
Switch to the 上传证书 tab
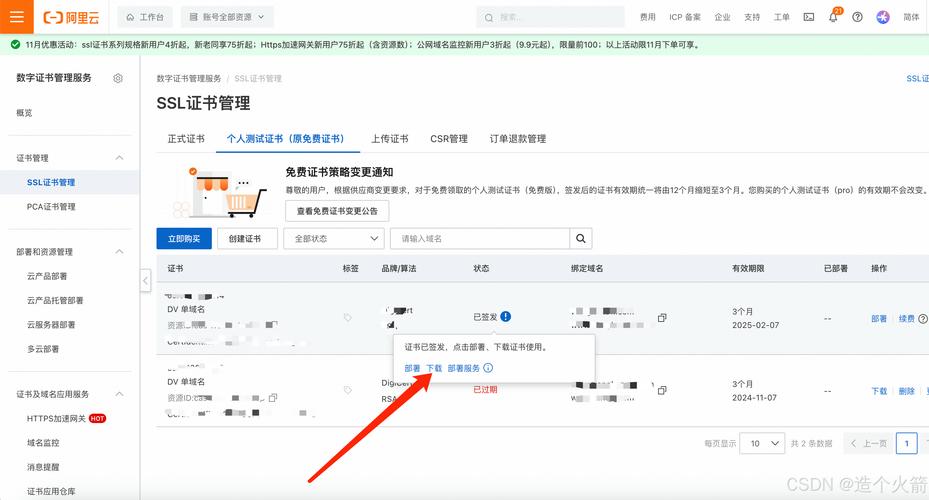(389, 139)
